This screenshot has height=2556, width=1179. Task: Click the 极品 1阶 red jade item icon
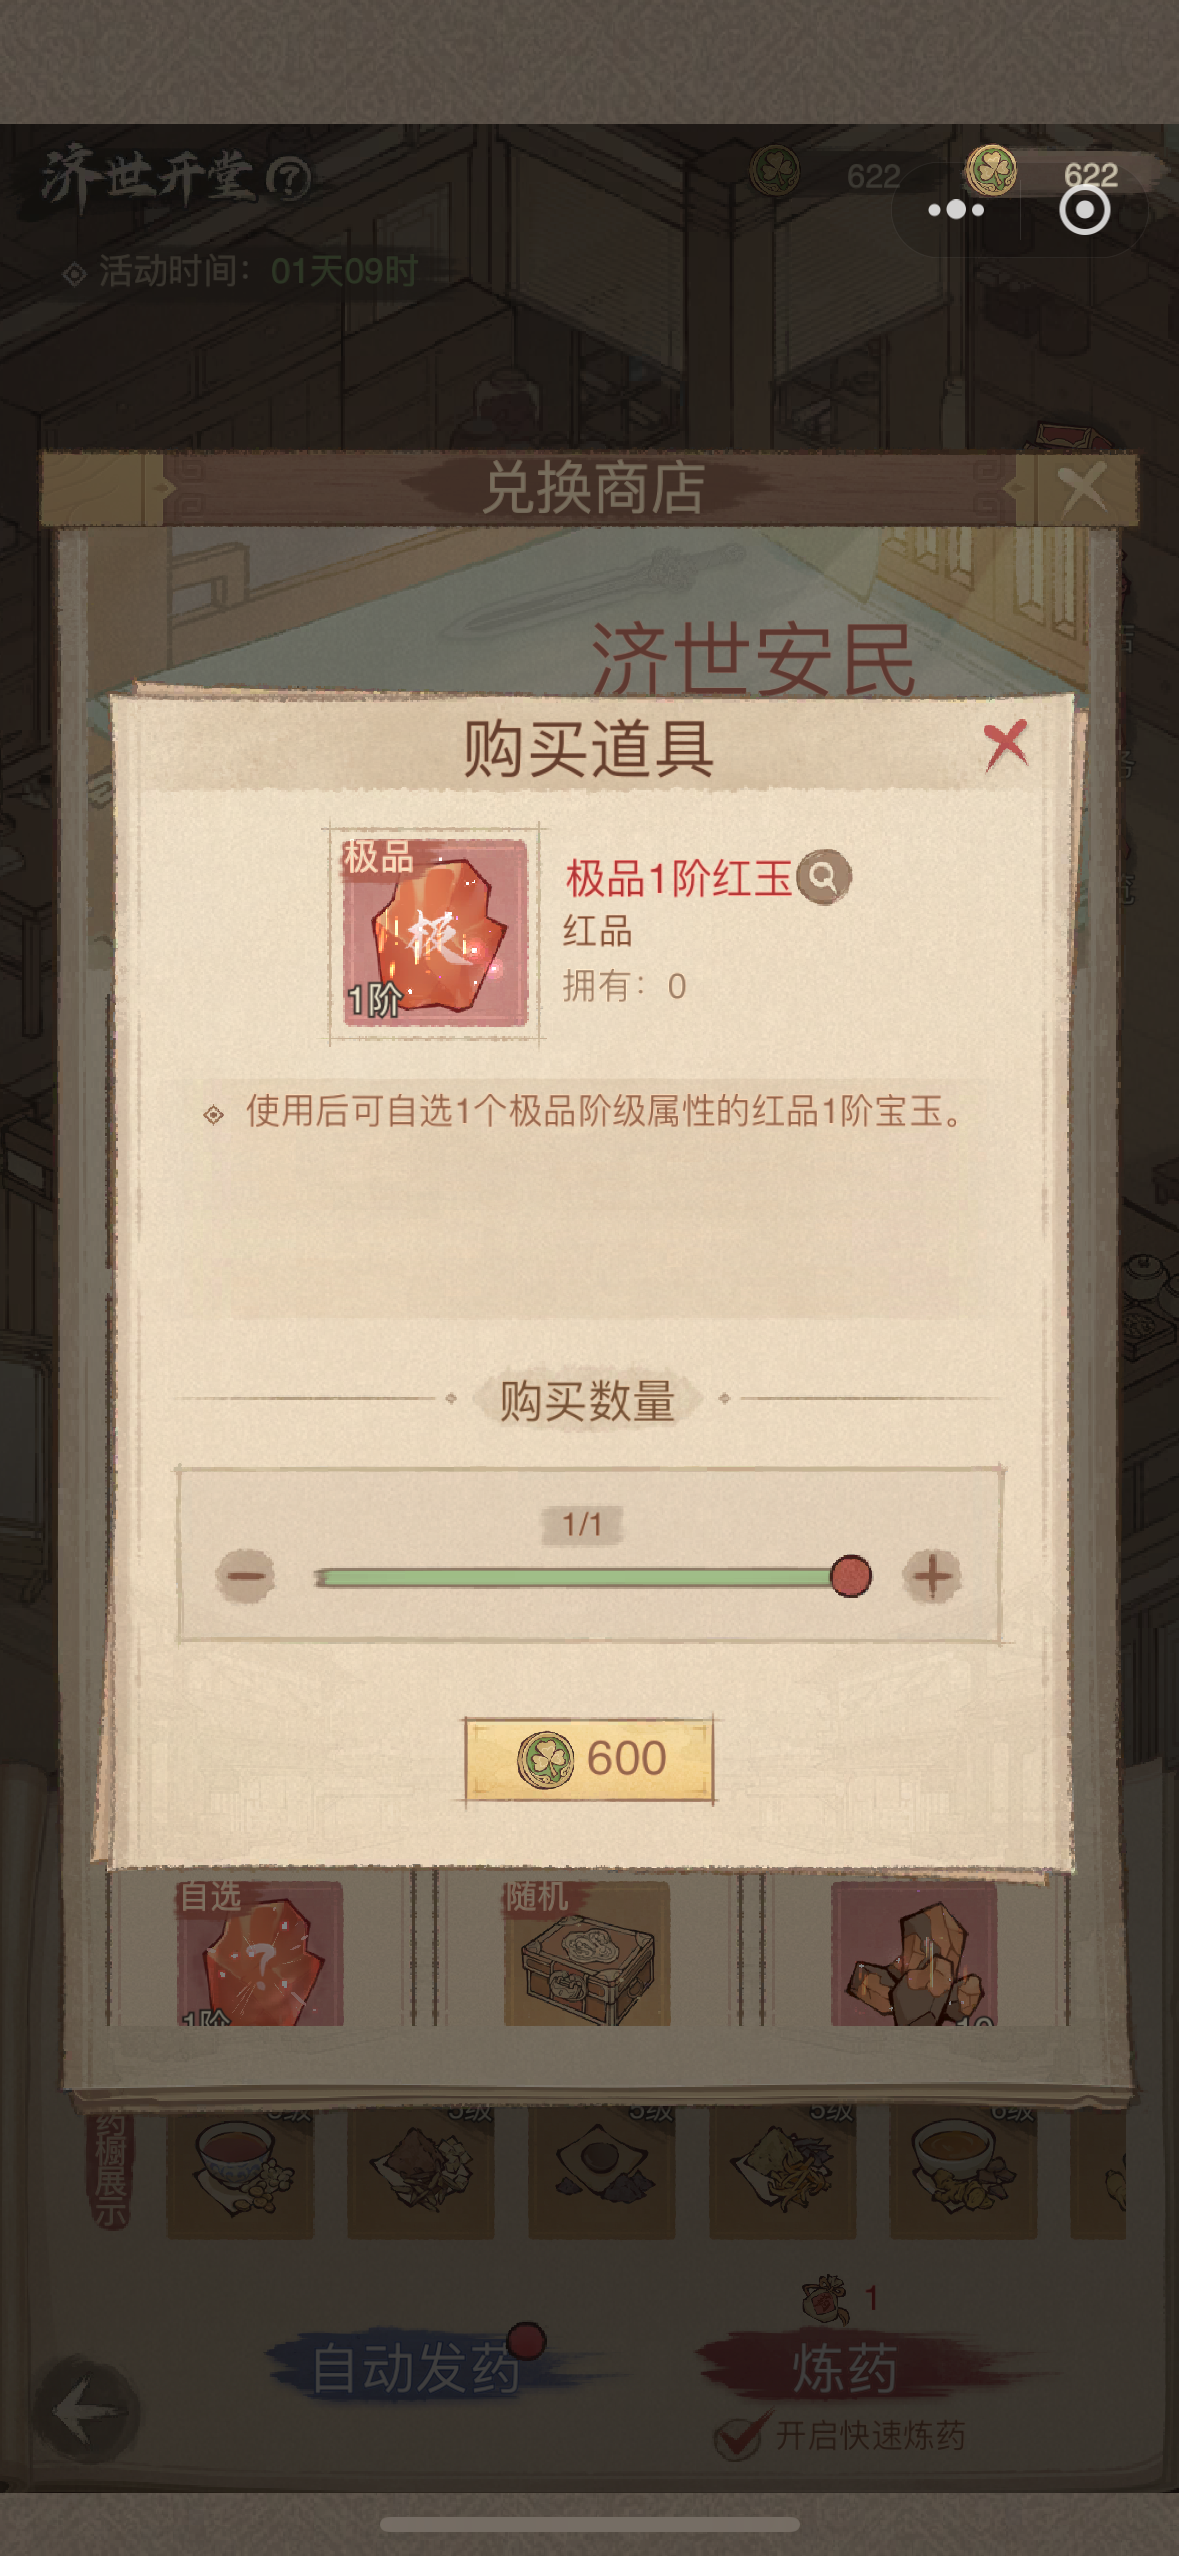pos(435,931)
